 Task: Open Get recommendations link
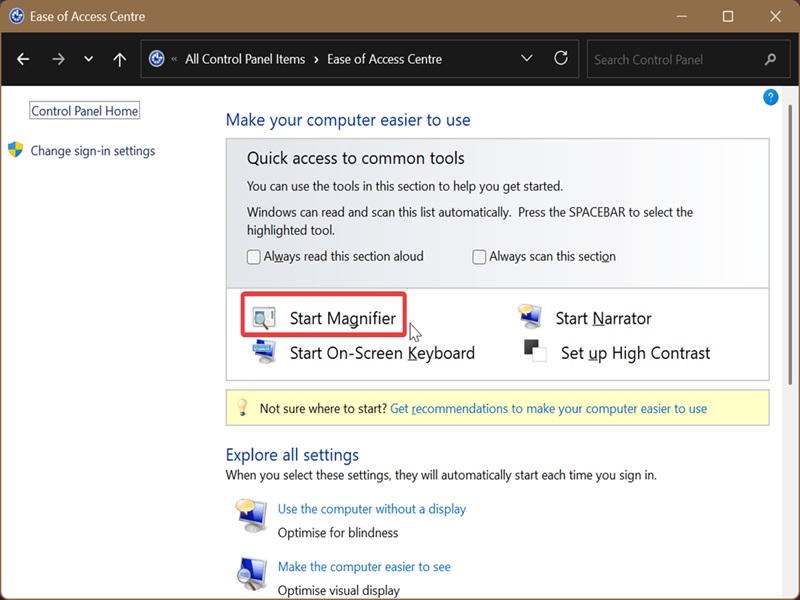click(548, 409)
